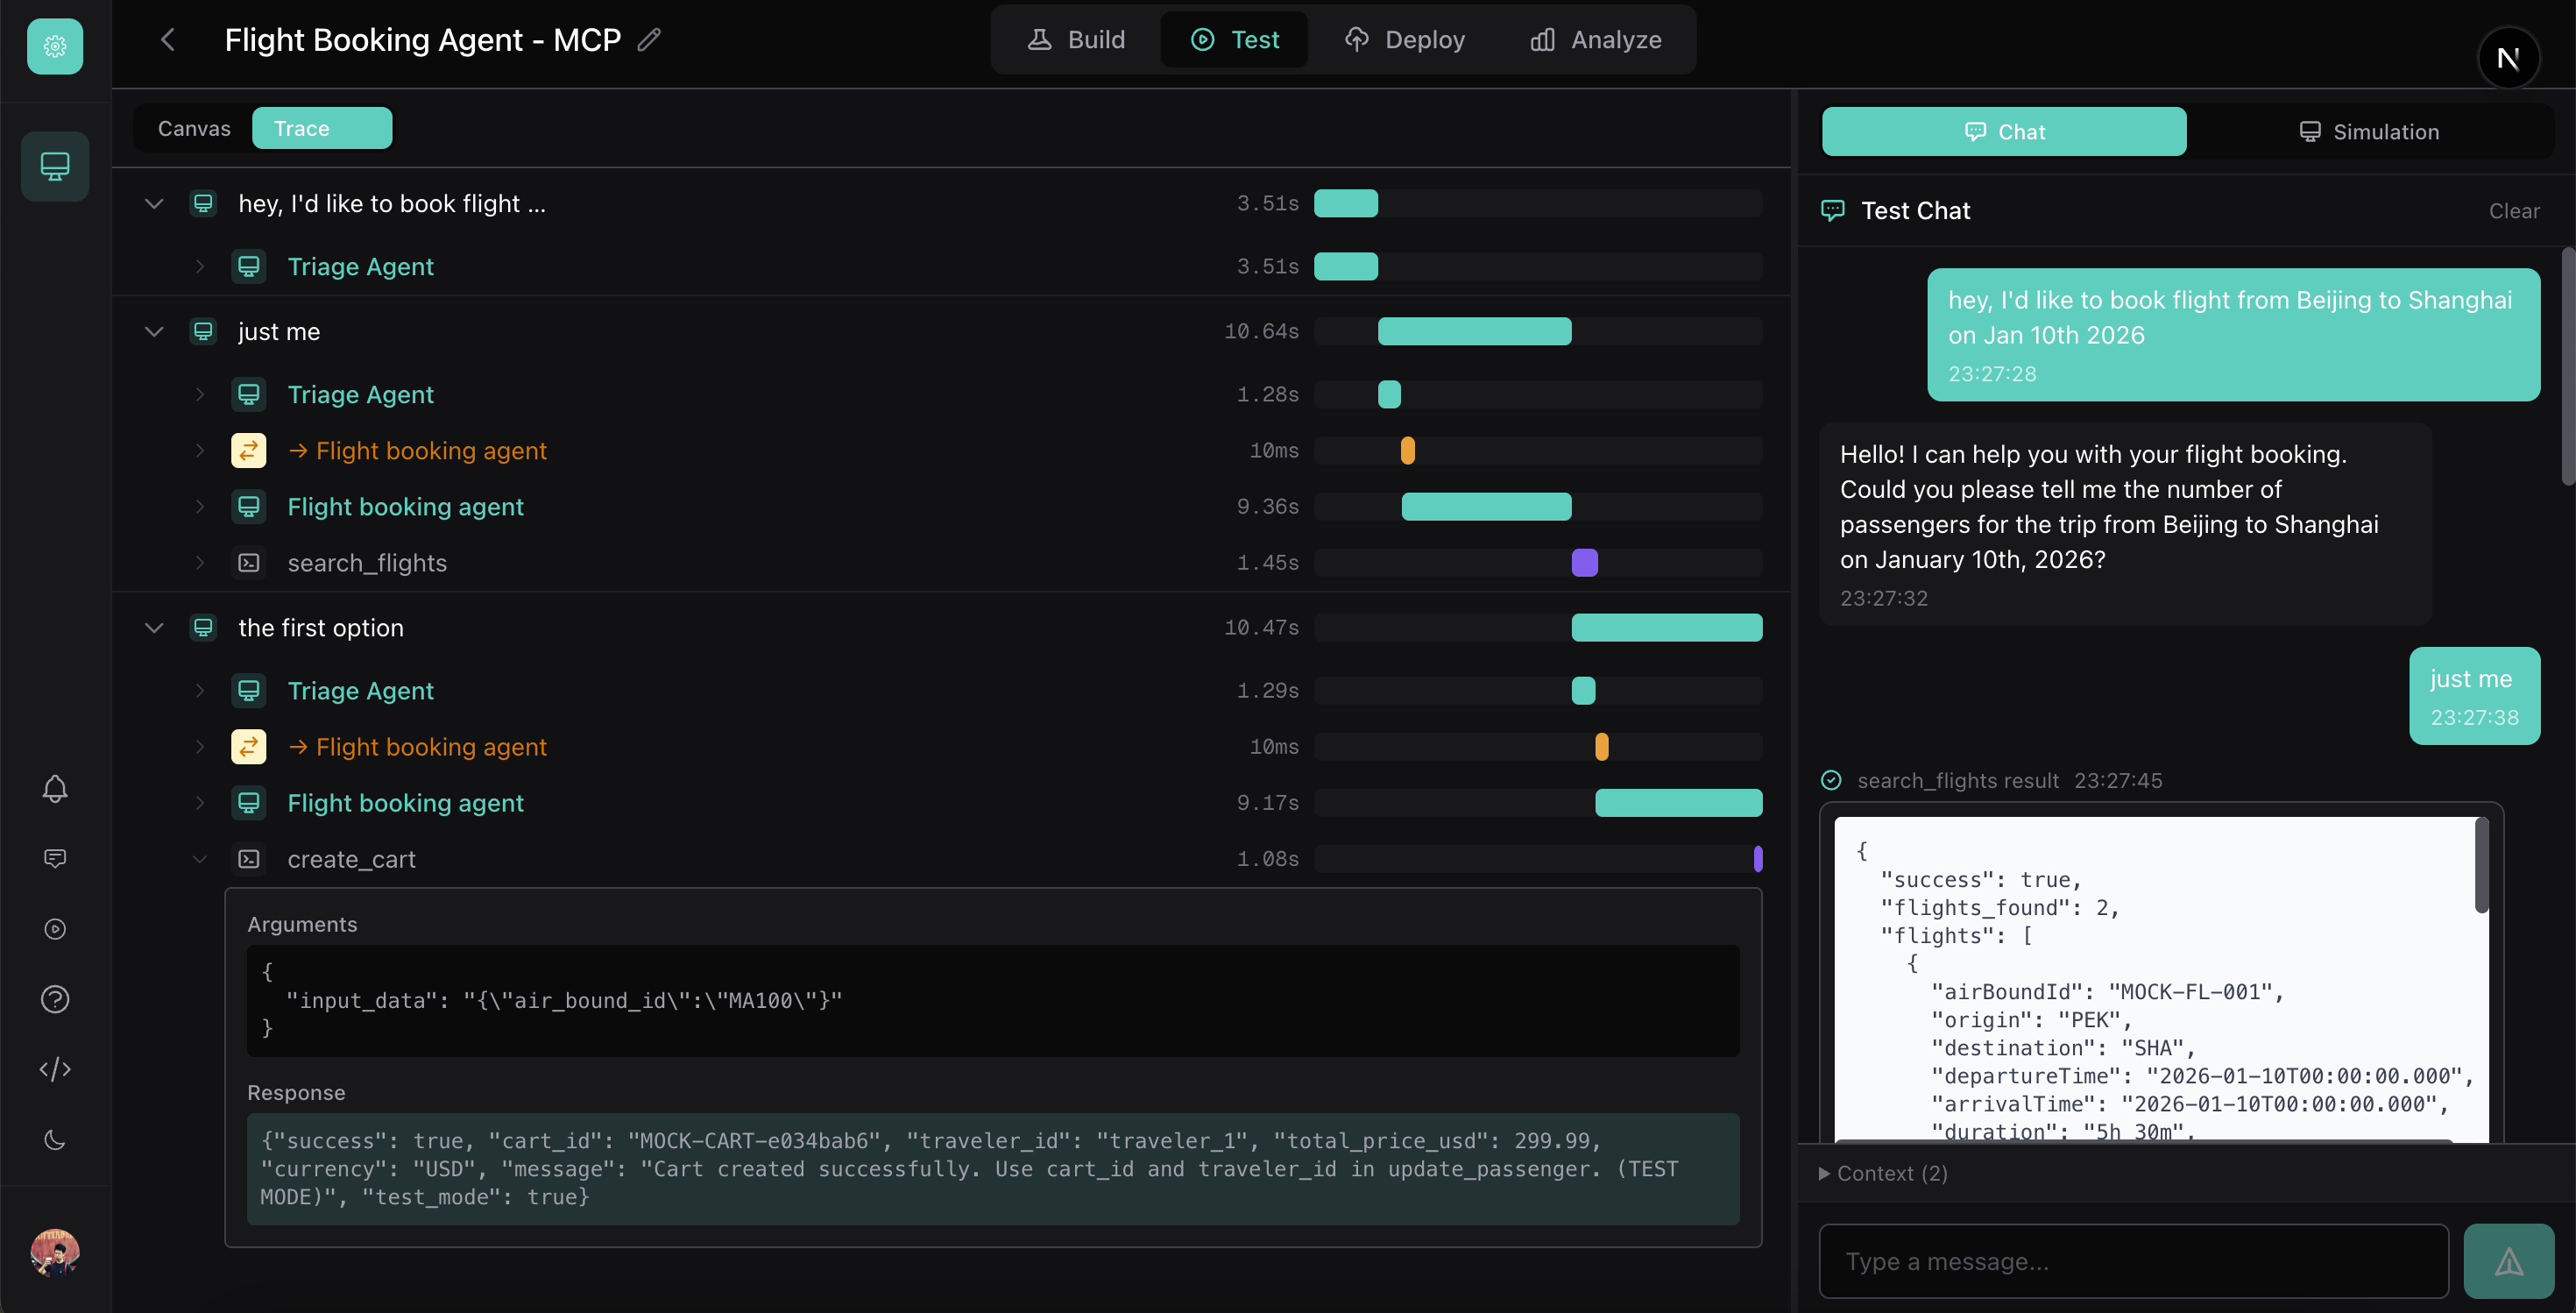
Task: Edit agent name with the pencil icon
Action: pos(650,40)
